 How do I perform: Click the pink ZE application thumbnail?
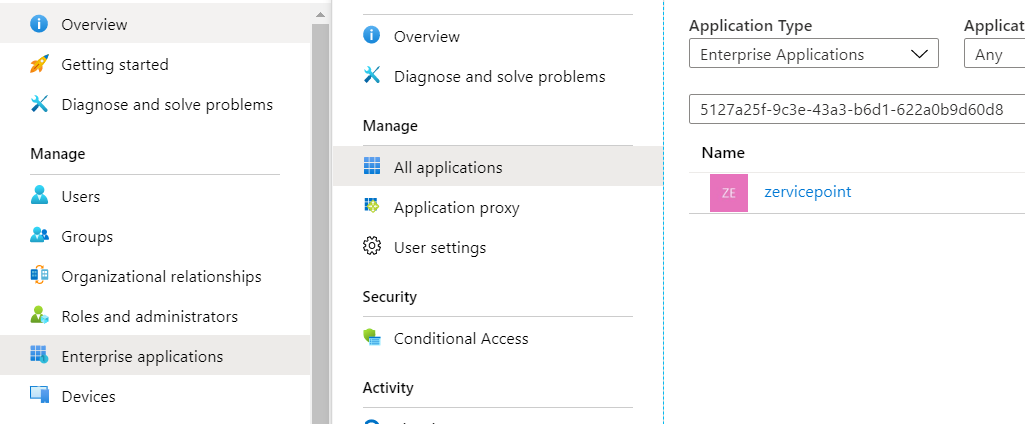click(729, 192)
